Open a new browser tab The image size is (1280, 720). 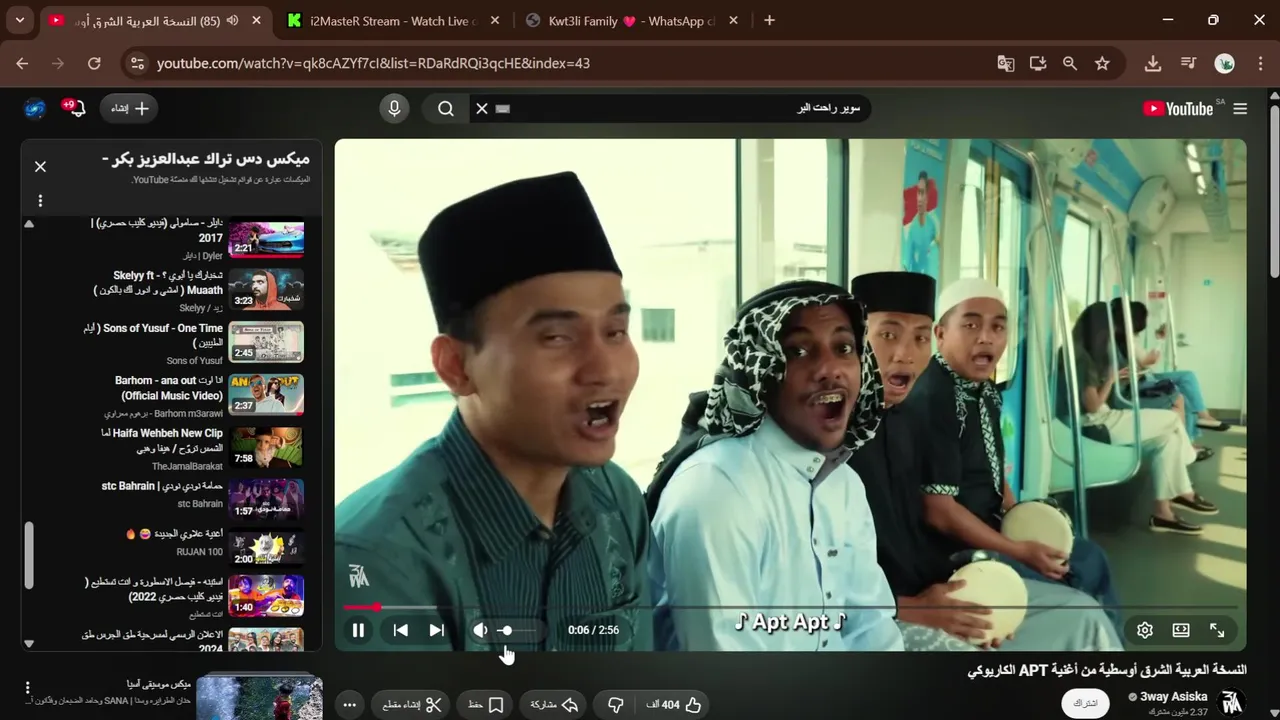(x=769, y=20)
